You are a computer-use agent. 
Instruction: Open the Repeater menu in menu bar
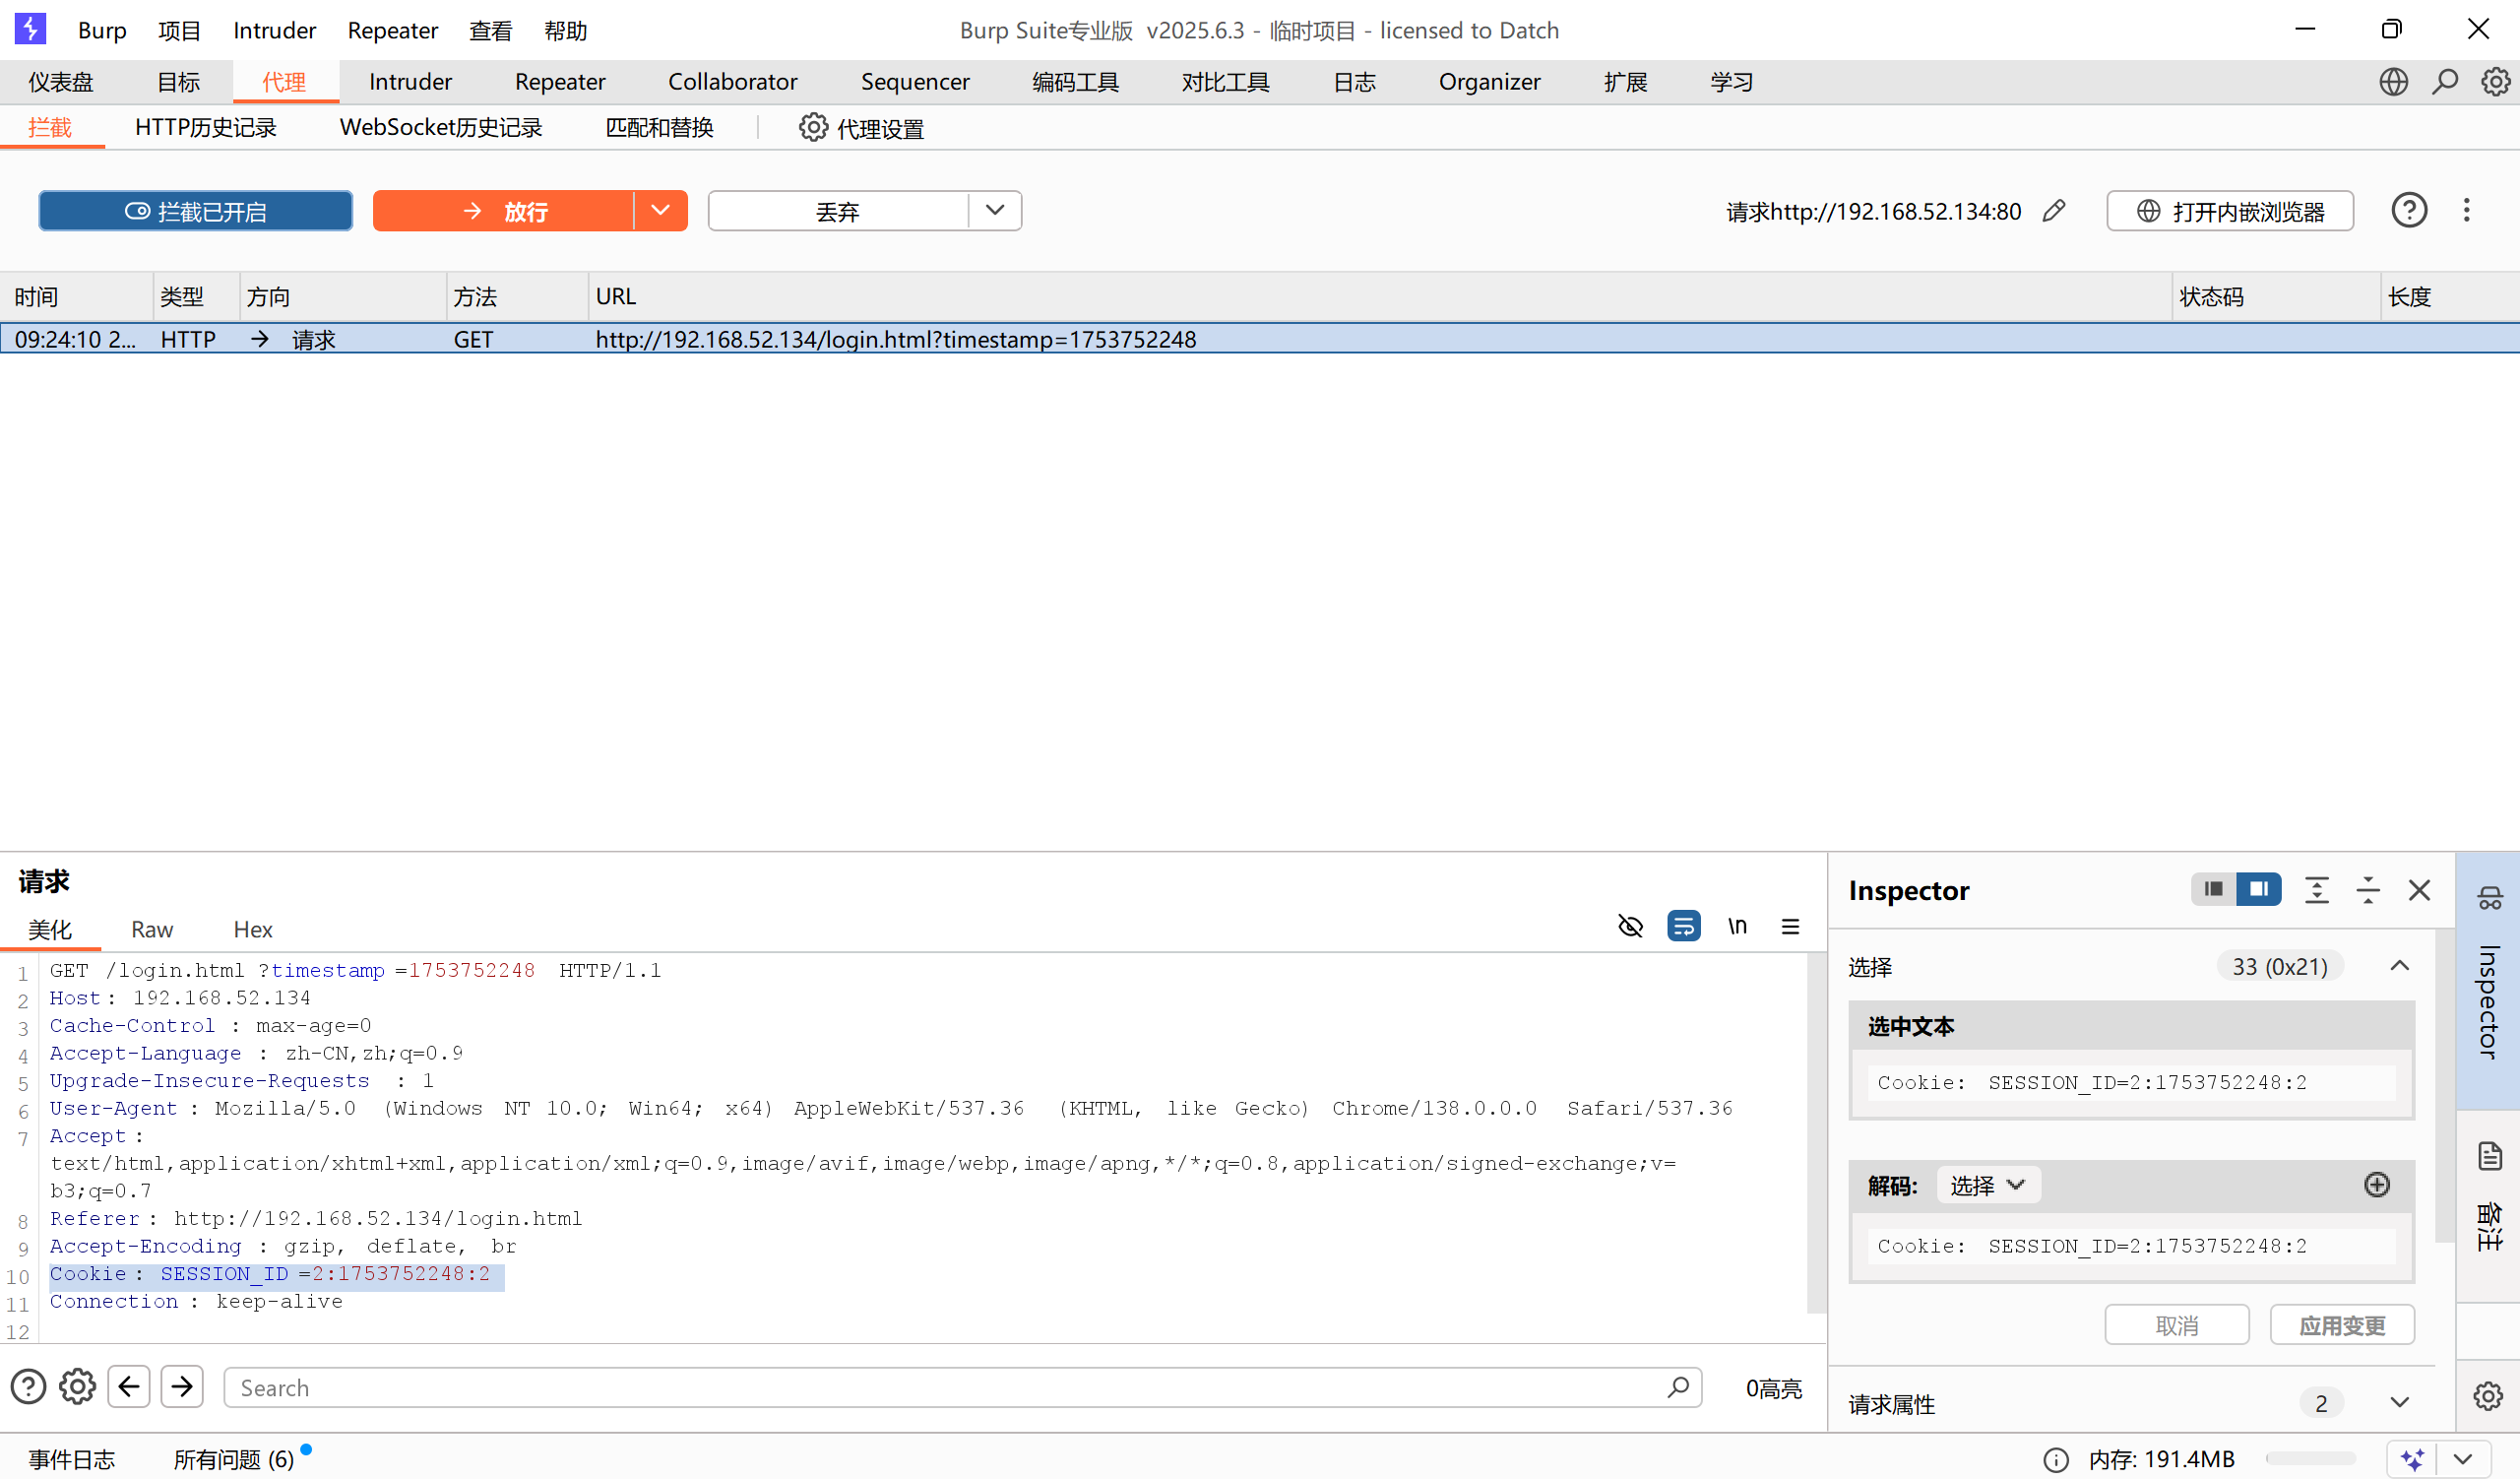(392, 30)
